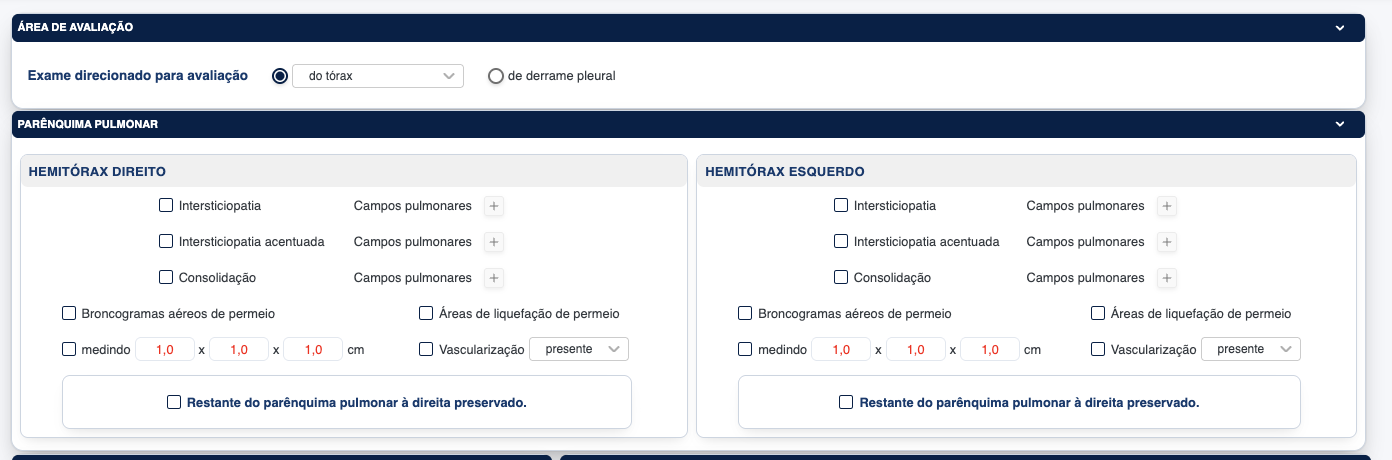Click plus icon beside Intersticiopatia in Hemitórax Direito
This screenshot has height=460, width=1392.
(495, 206)
